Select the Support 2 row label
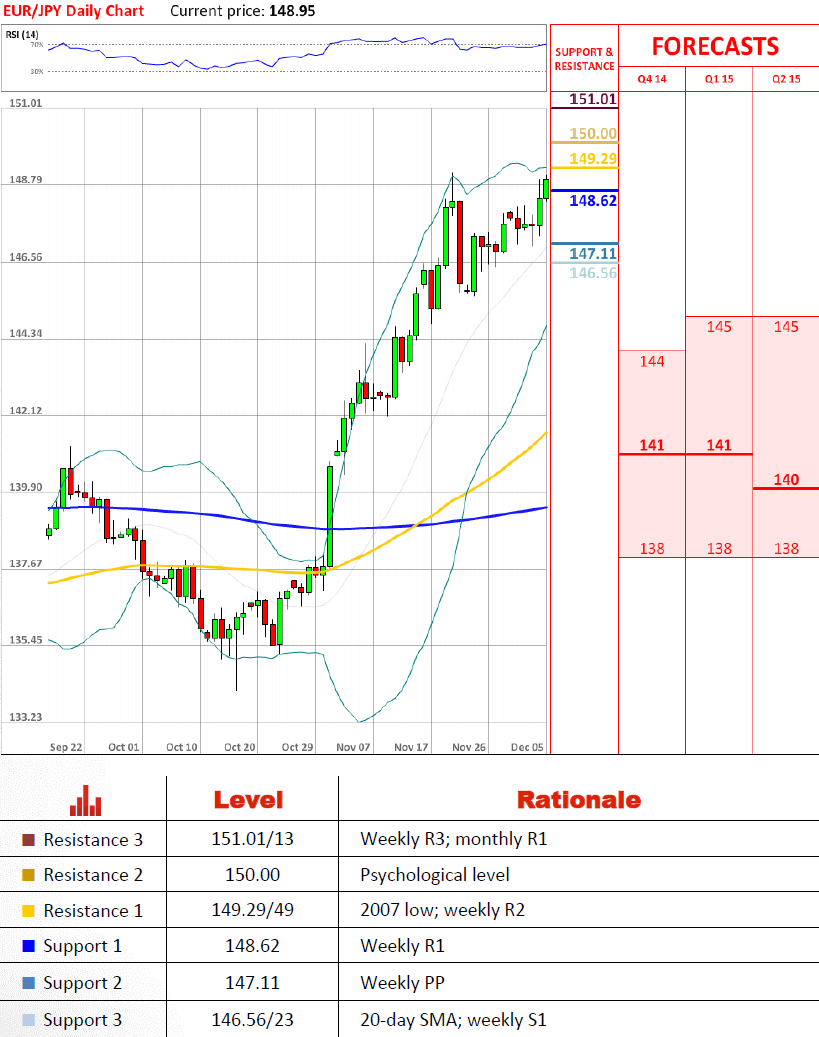819x1037 pixels. (x=83, y=983)
